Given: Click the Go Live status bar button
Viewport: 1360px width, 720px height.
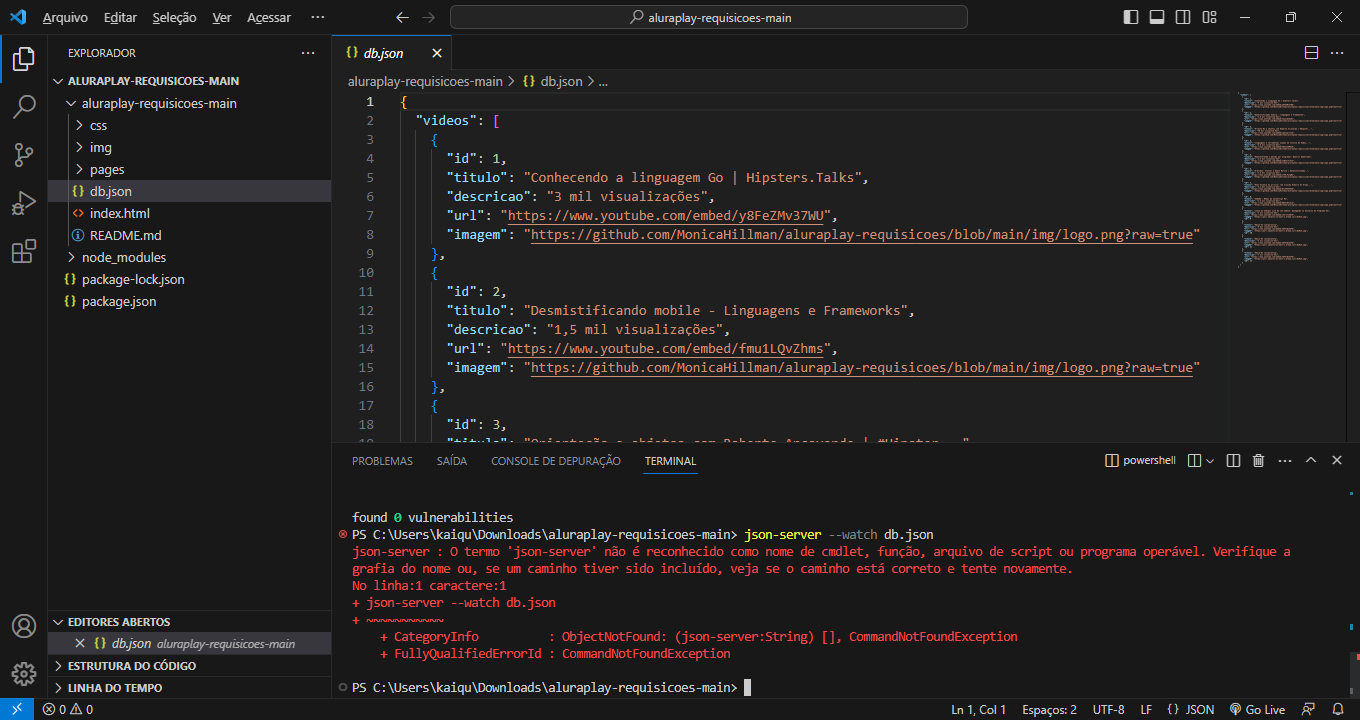Looking at the screenshot, I should pyautogui.click(x=1257, y=709).
